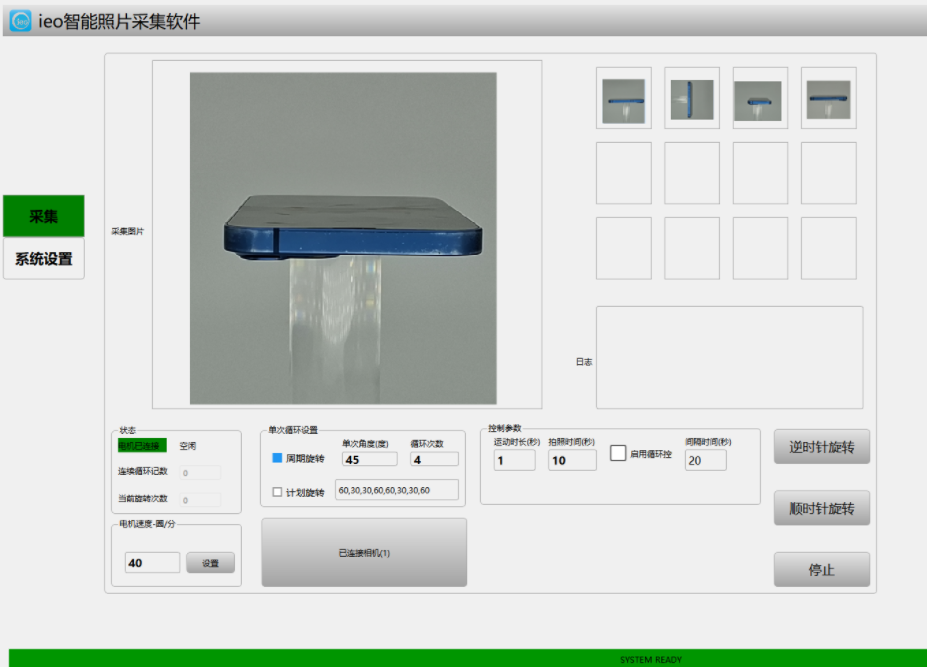Toggle the 启用循环控 checkbox
This screenshot has width=927, height=667.
coord(618,453)
